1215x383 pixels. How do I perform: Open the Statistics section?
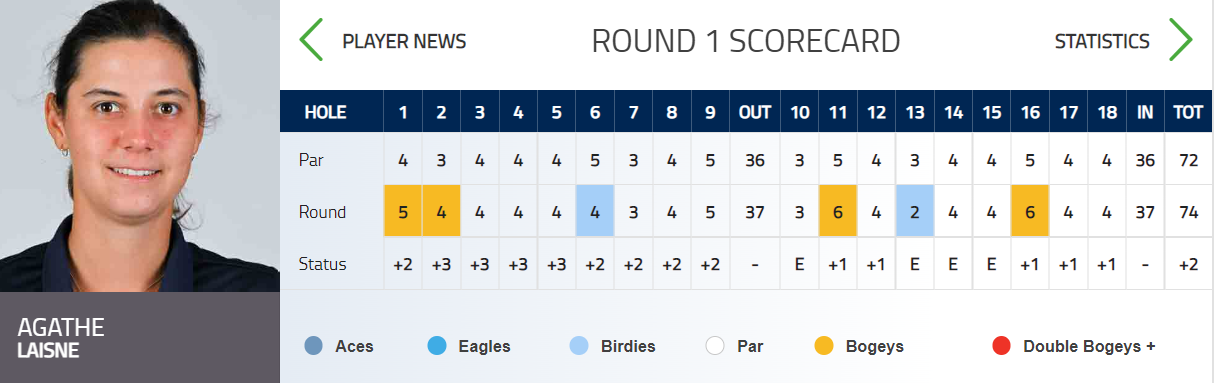[1102, 41]
